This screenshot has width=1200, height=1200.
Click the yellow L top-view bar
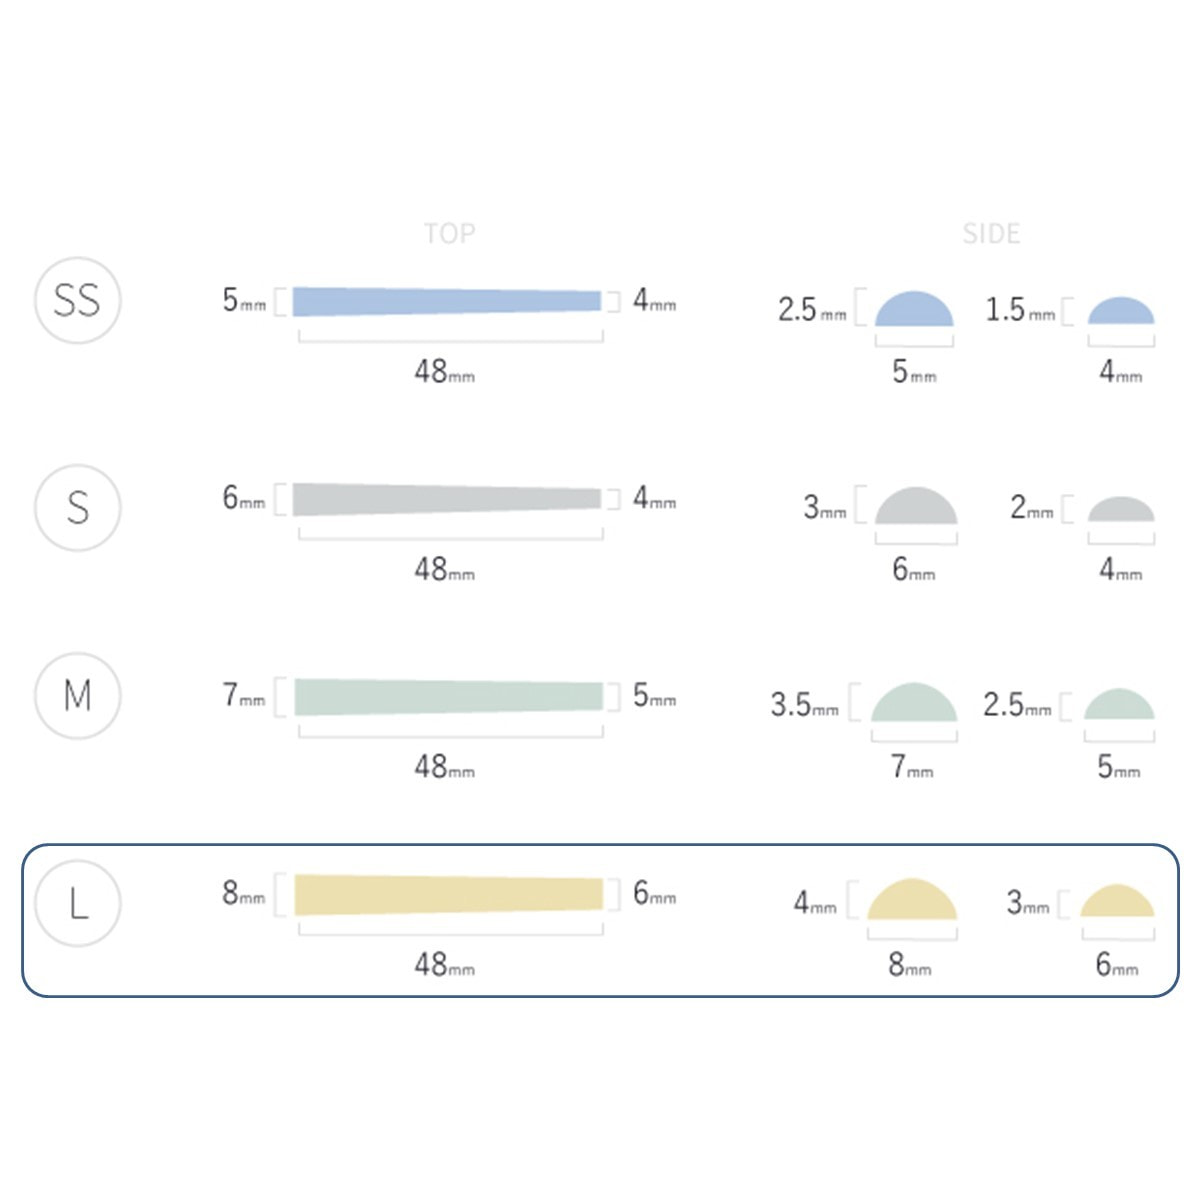(449, 894)
